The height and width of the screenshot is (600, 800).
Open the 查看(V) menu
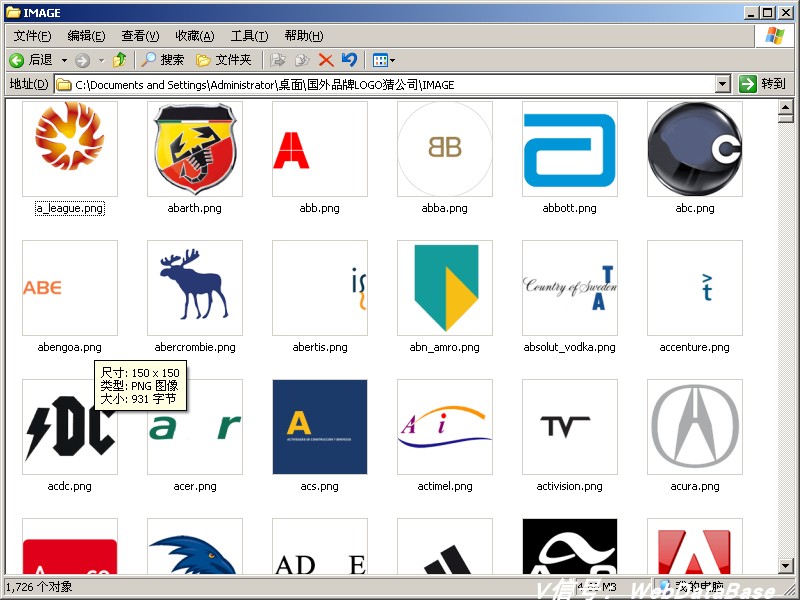[x=140, y=36]
